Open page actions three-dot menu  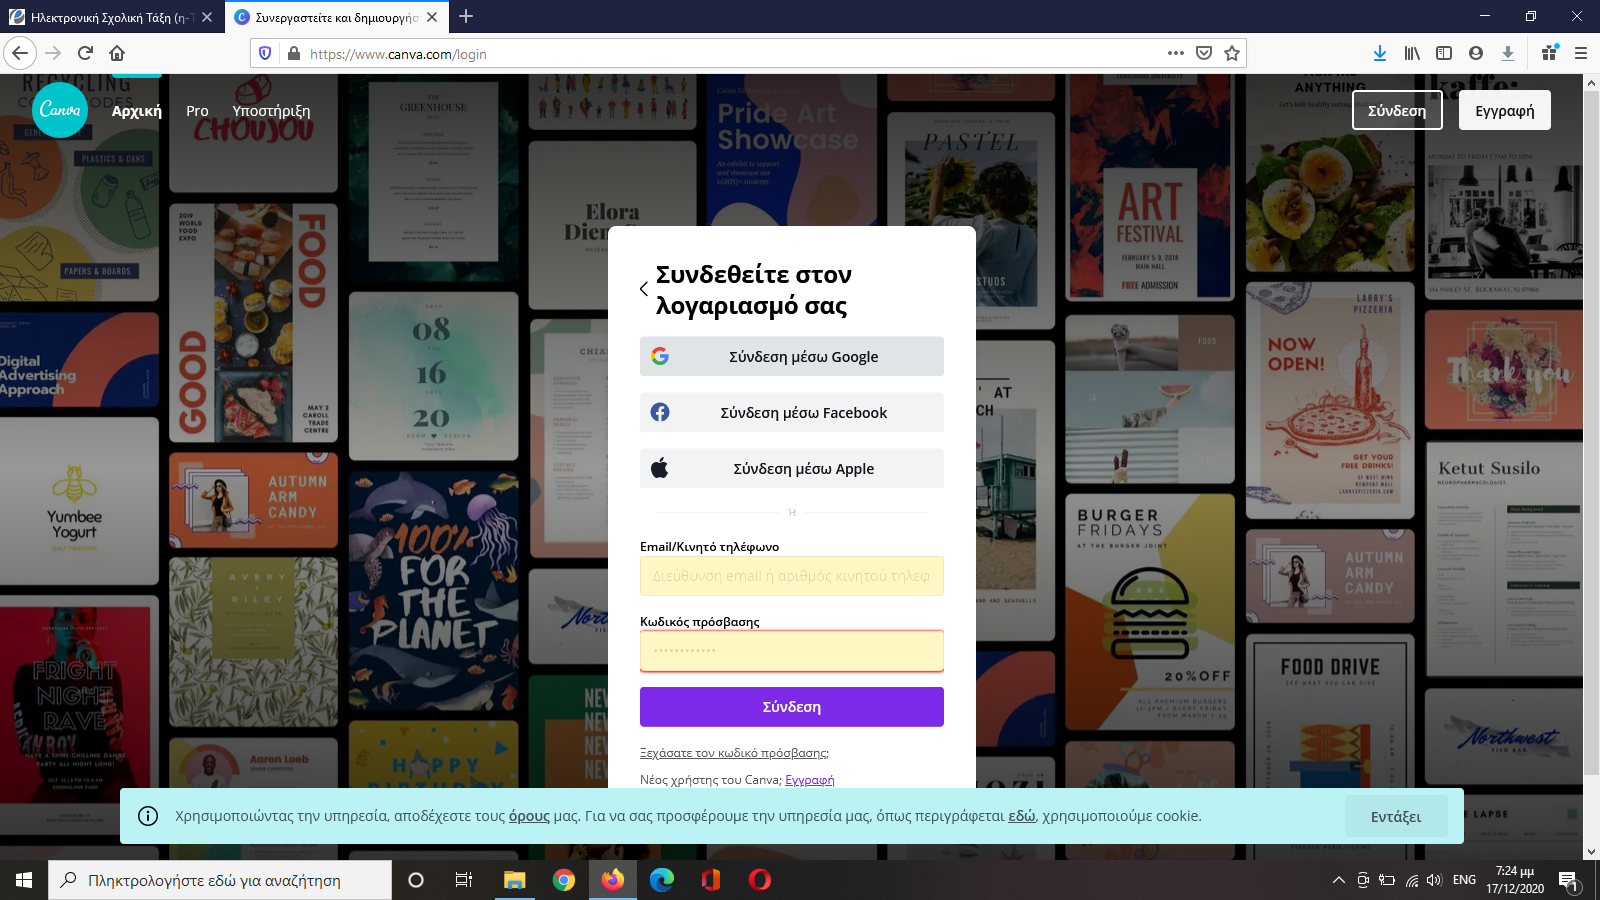coord(1176,53)
